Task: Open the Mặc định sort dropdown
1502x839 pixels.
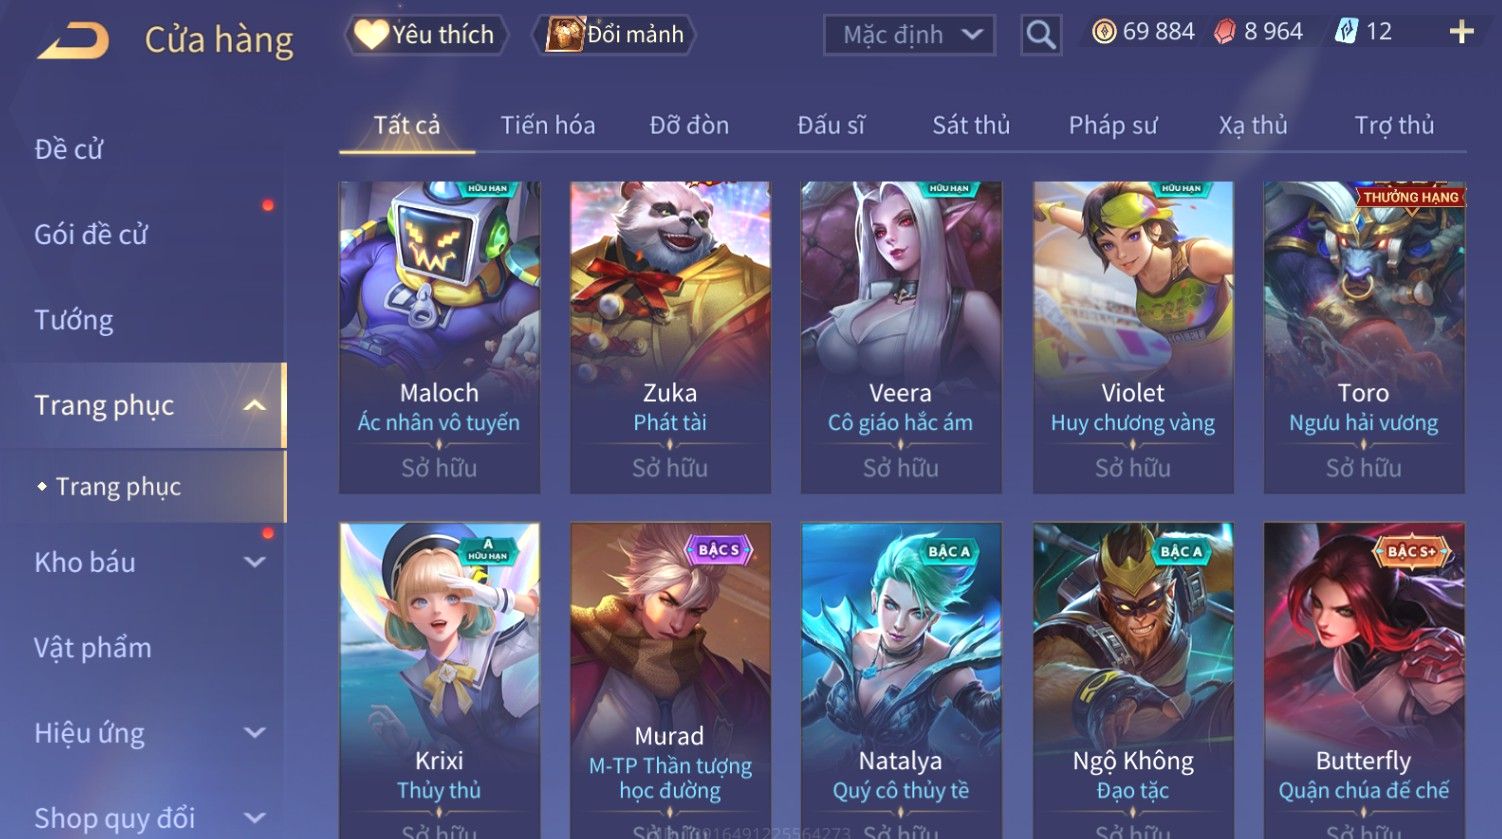Action: [909, 35]
